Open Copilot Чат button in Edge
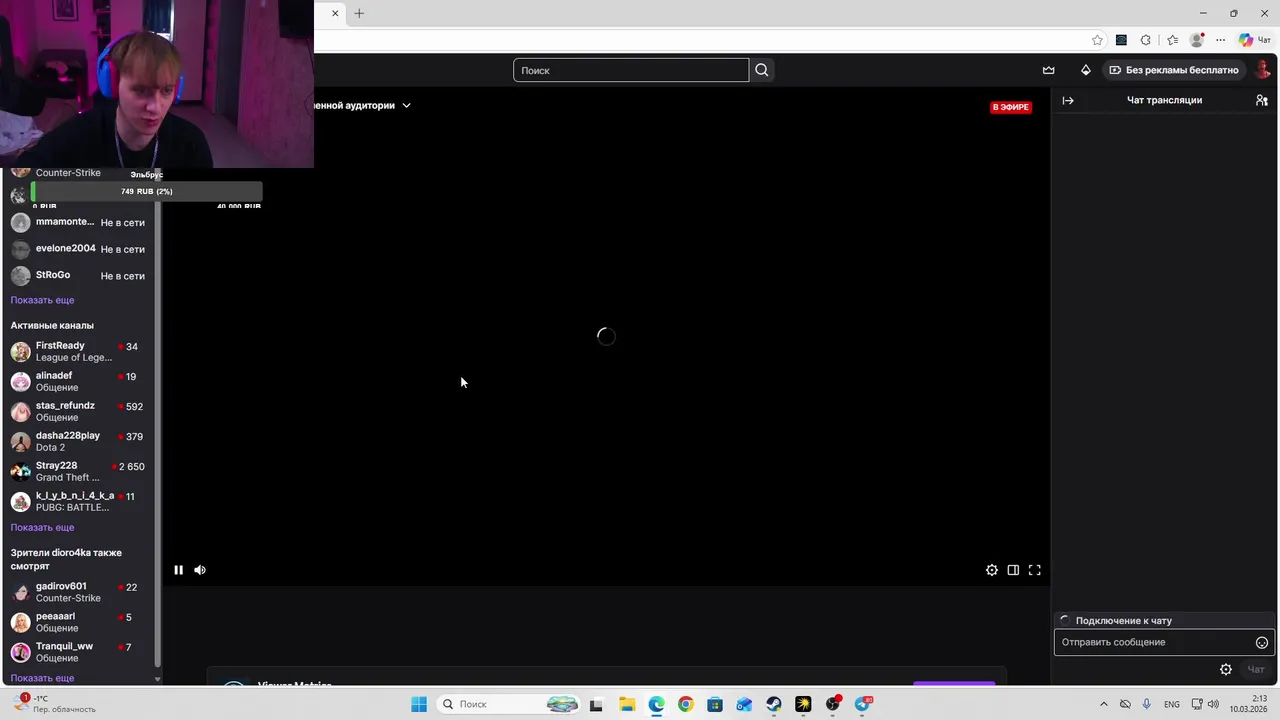Viewport: 1280px width, 720px height. pos(1254,40)
